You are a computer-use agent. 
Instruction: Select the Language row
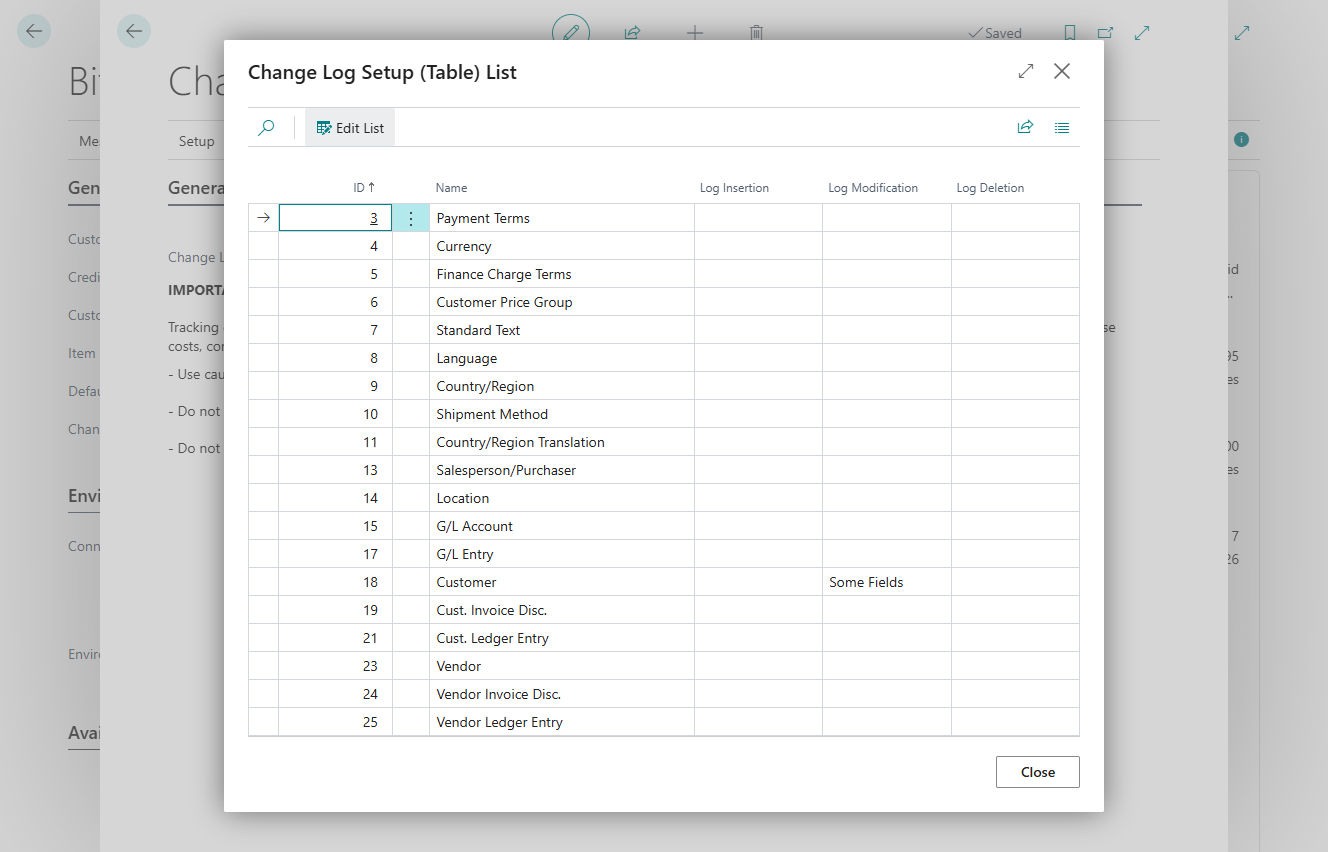click(x=664, y=358)
